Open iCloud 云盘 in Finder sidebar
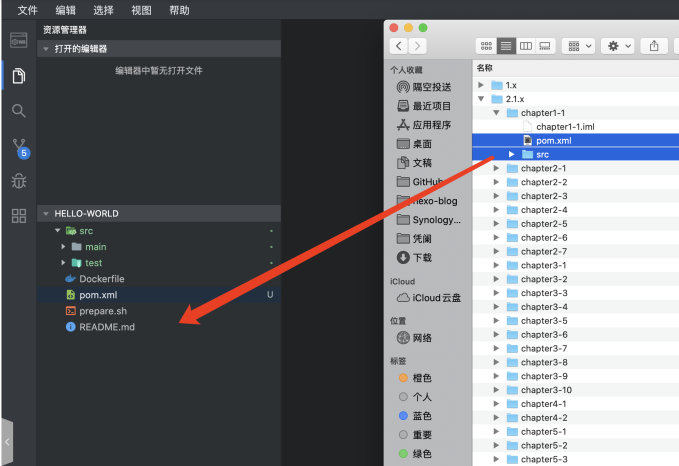Viewport: 679px width, 466px height. click(429, 298)
